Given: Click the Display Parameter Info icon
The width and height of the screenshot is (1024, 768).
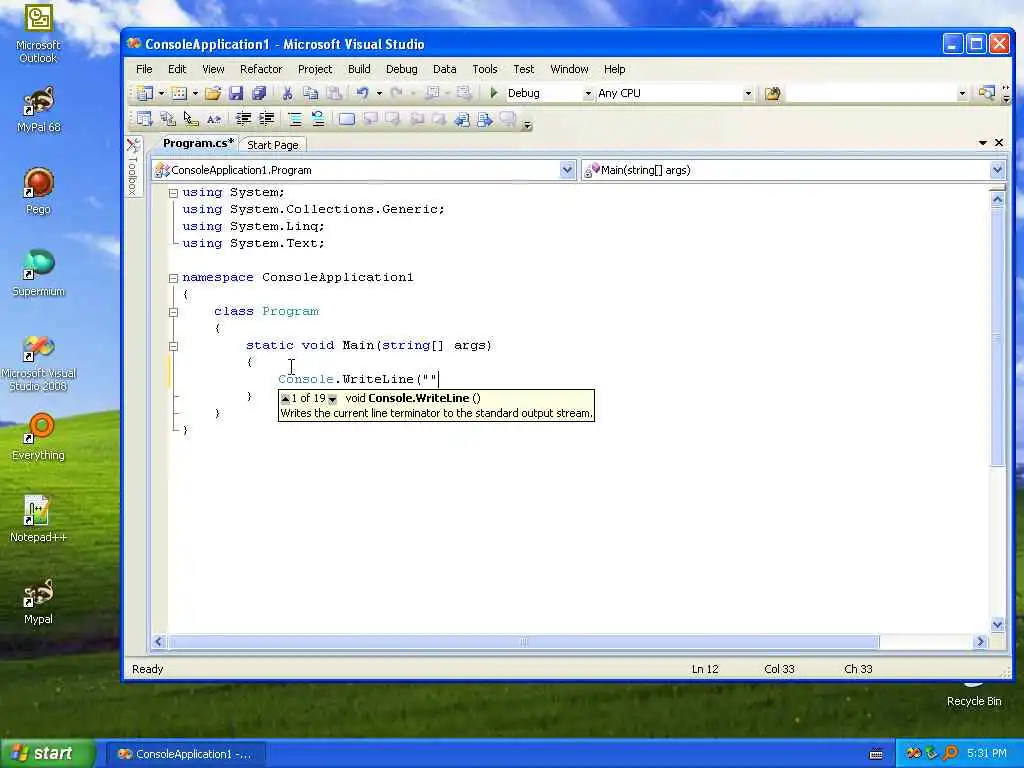Looking at the screenshot, I should coord(168,119).
